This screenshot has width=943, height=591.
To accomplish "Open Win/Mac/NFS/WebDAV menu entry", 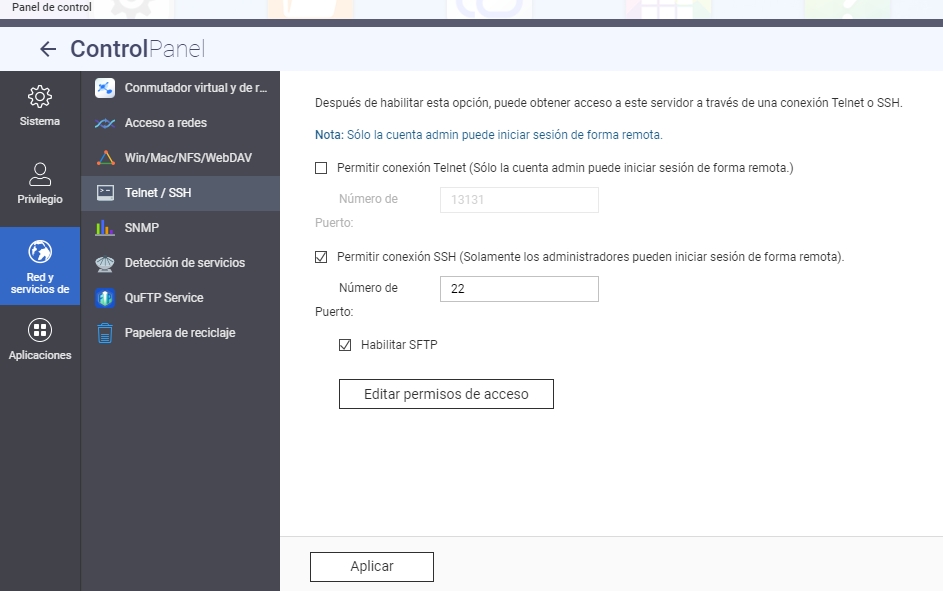I will (180, 158).
